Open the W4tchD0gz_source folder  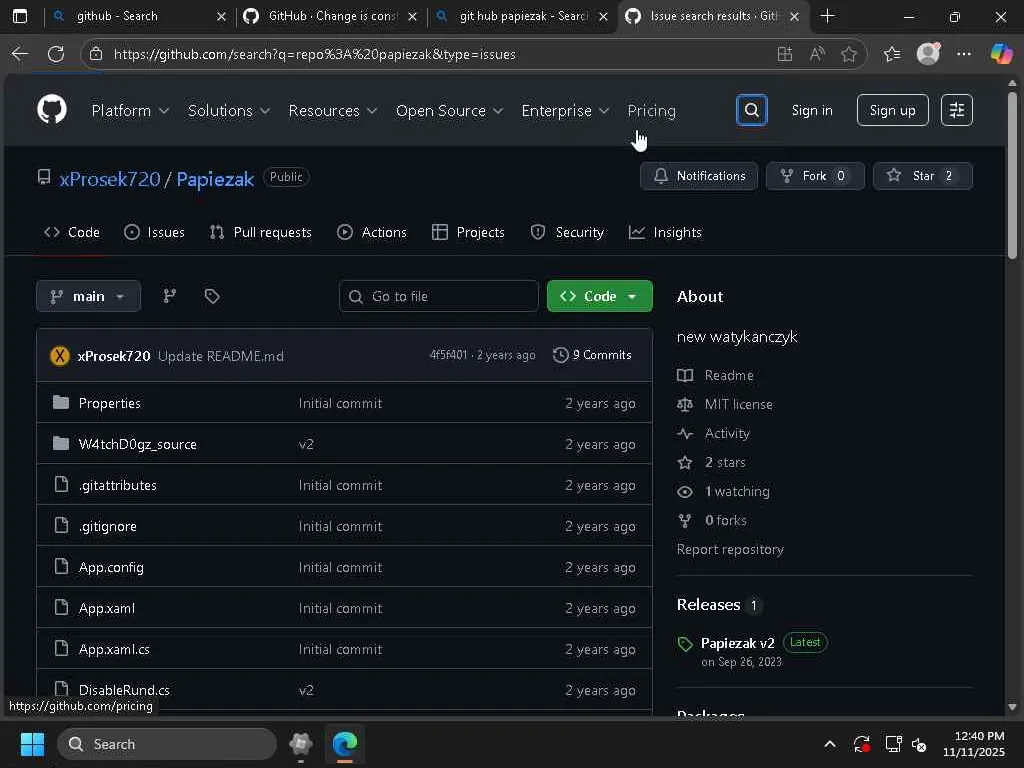pyautogui.click(x=137, y=444)
